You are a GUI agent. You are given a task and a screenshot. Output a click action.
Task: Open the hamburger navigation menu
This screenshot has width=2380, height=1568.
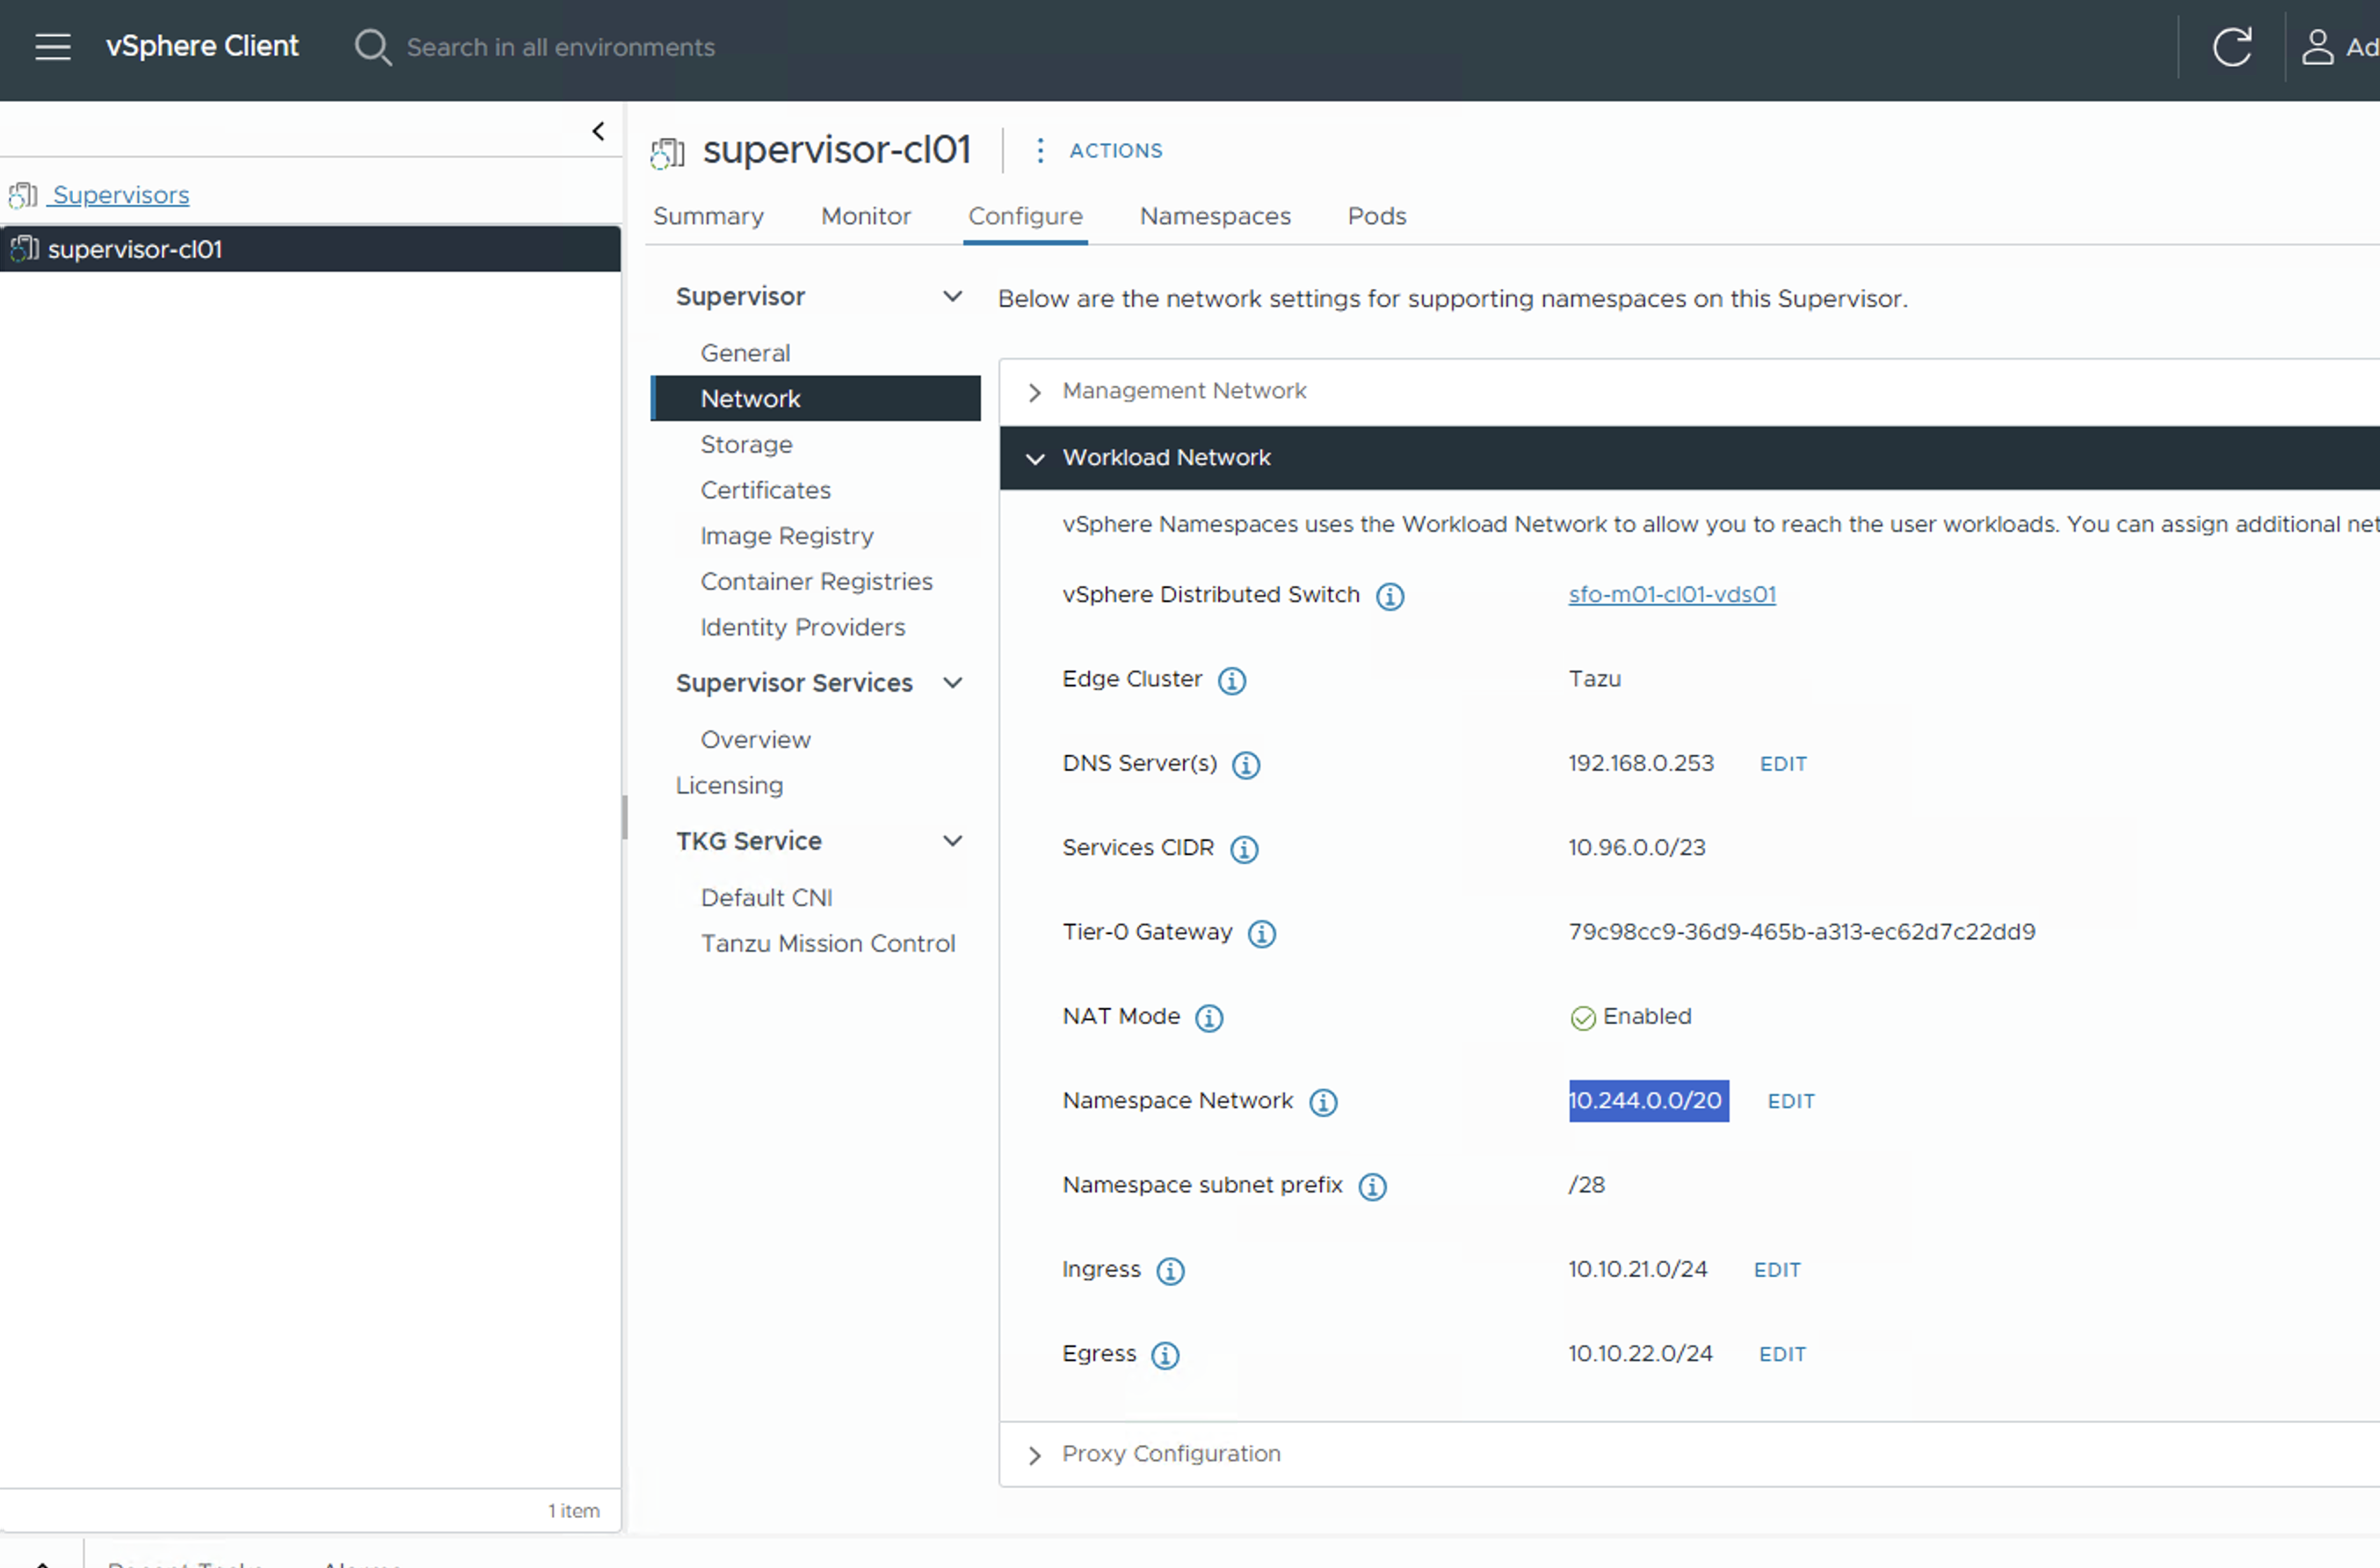pyautogui.click(x=52, y=46)
